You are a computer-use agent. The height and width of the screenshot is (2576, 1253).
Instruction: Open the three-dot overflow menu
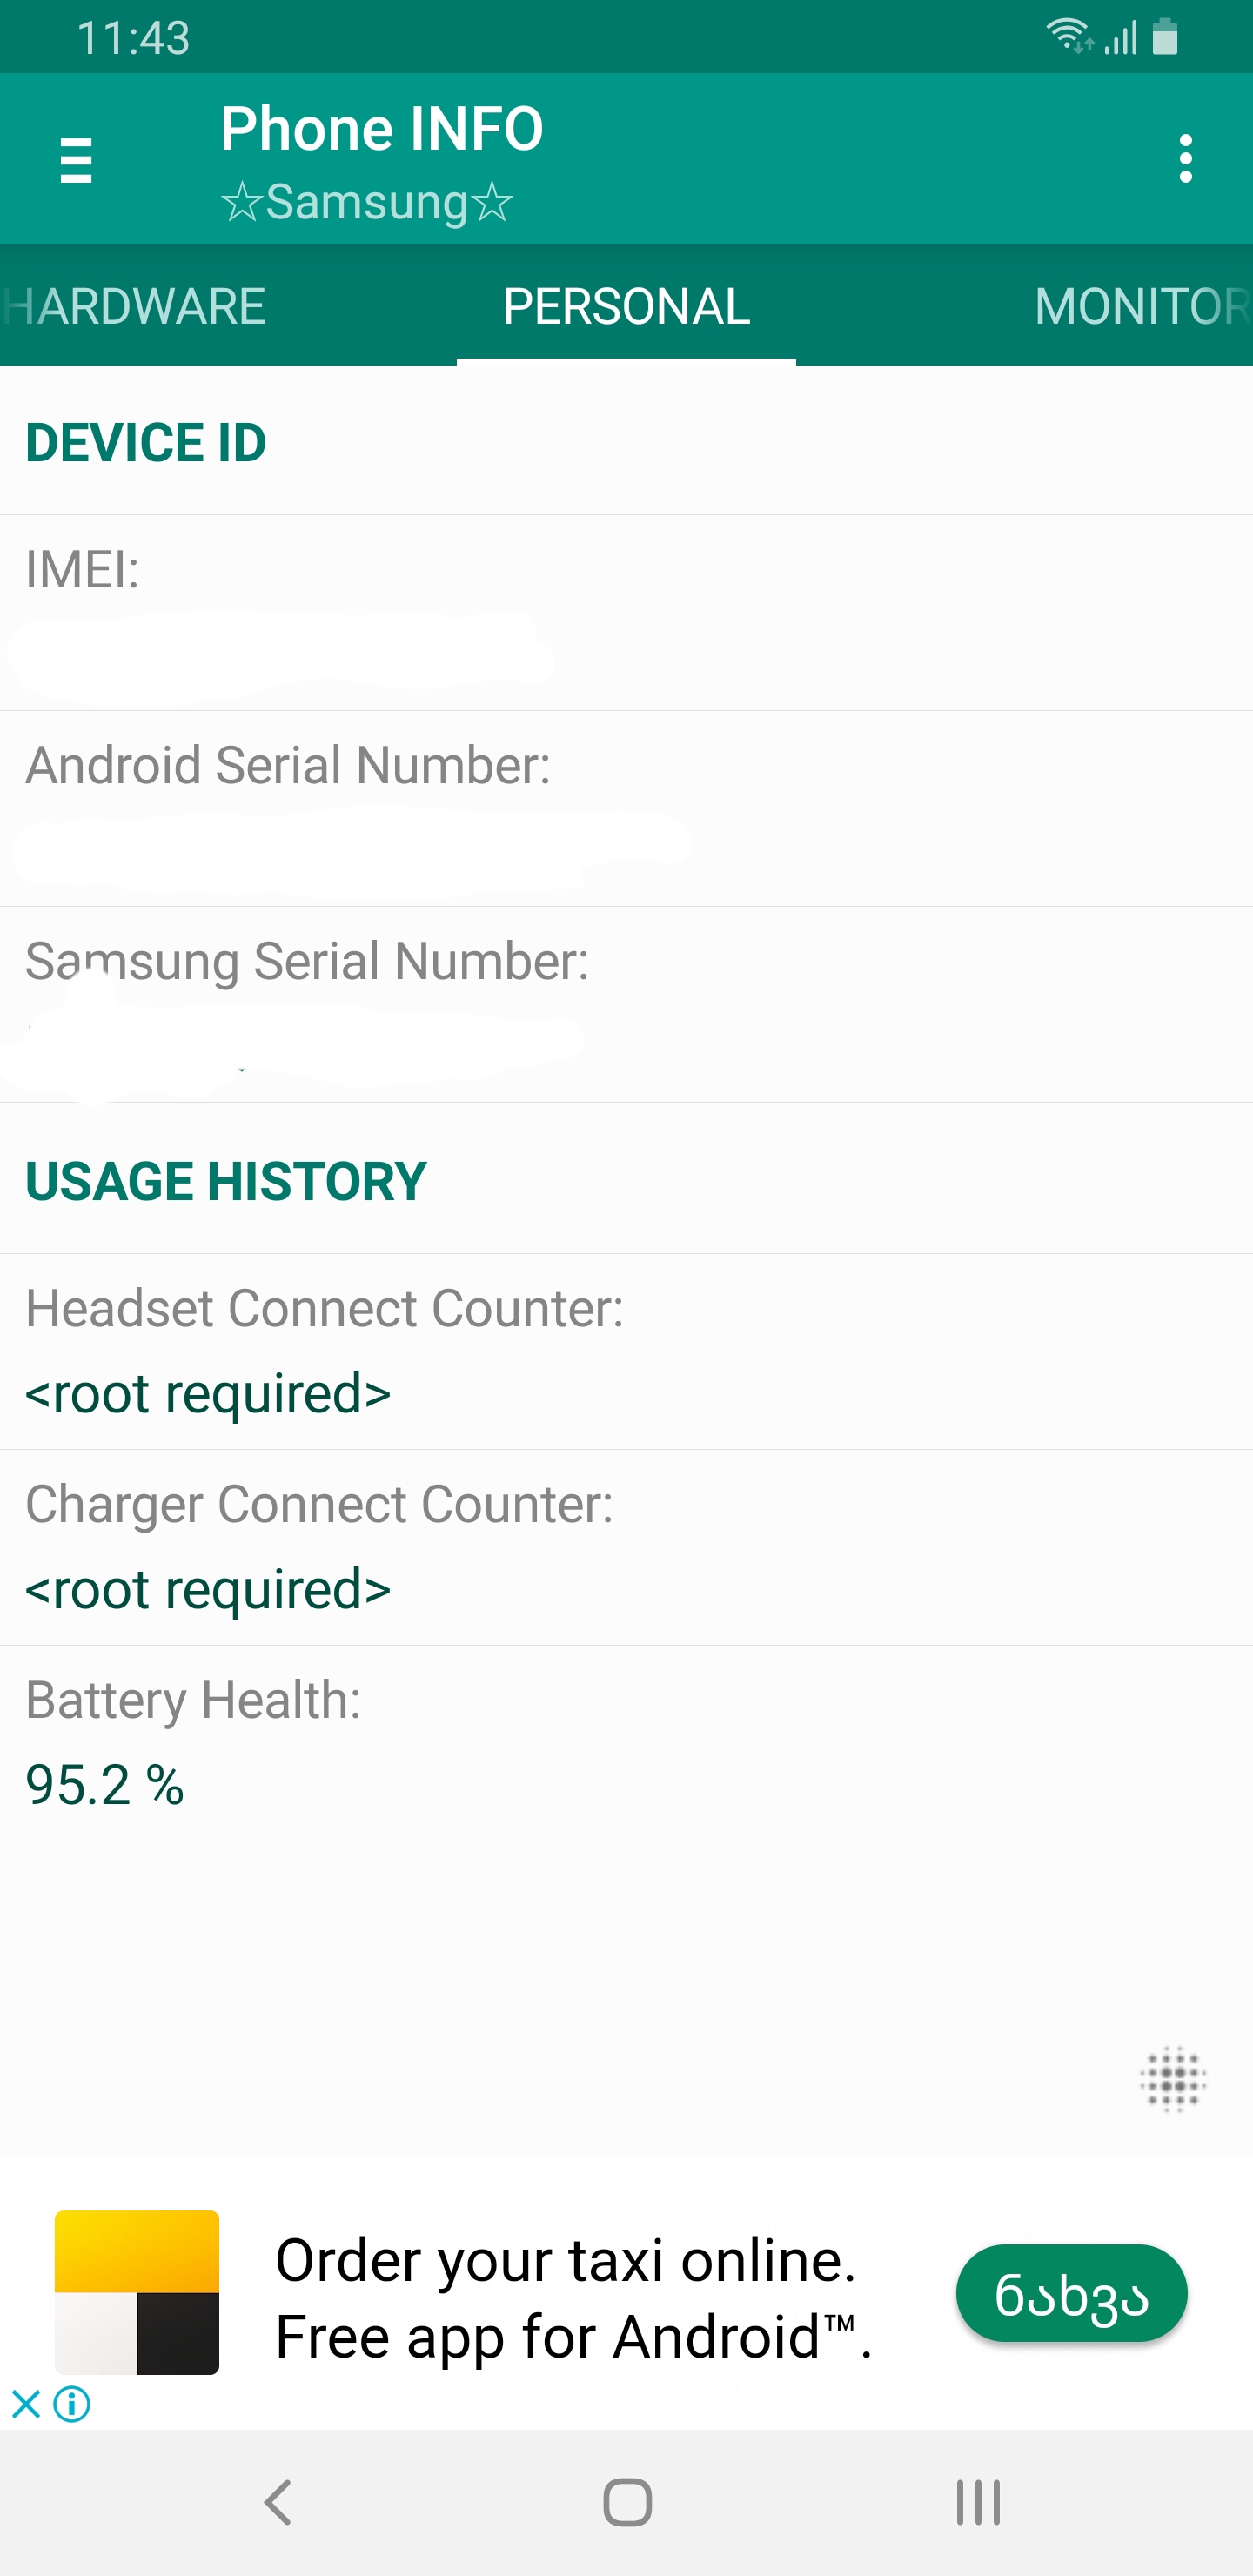(1185, 159)
